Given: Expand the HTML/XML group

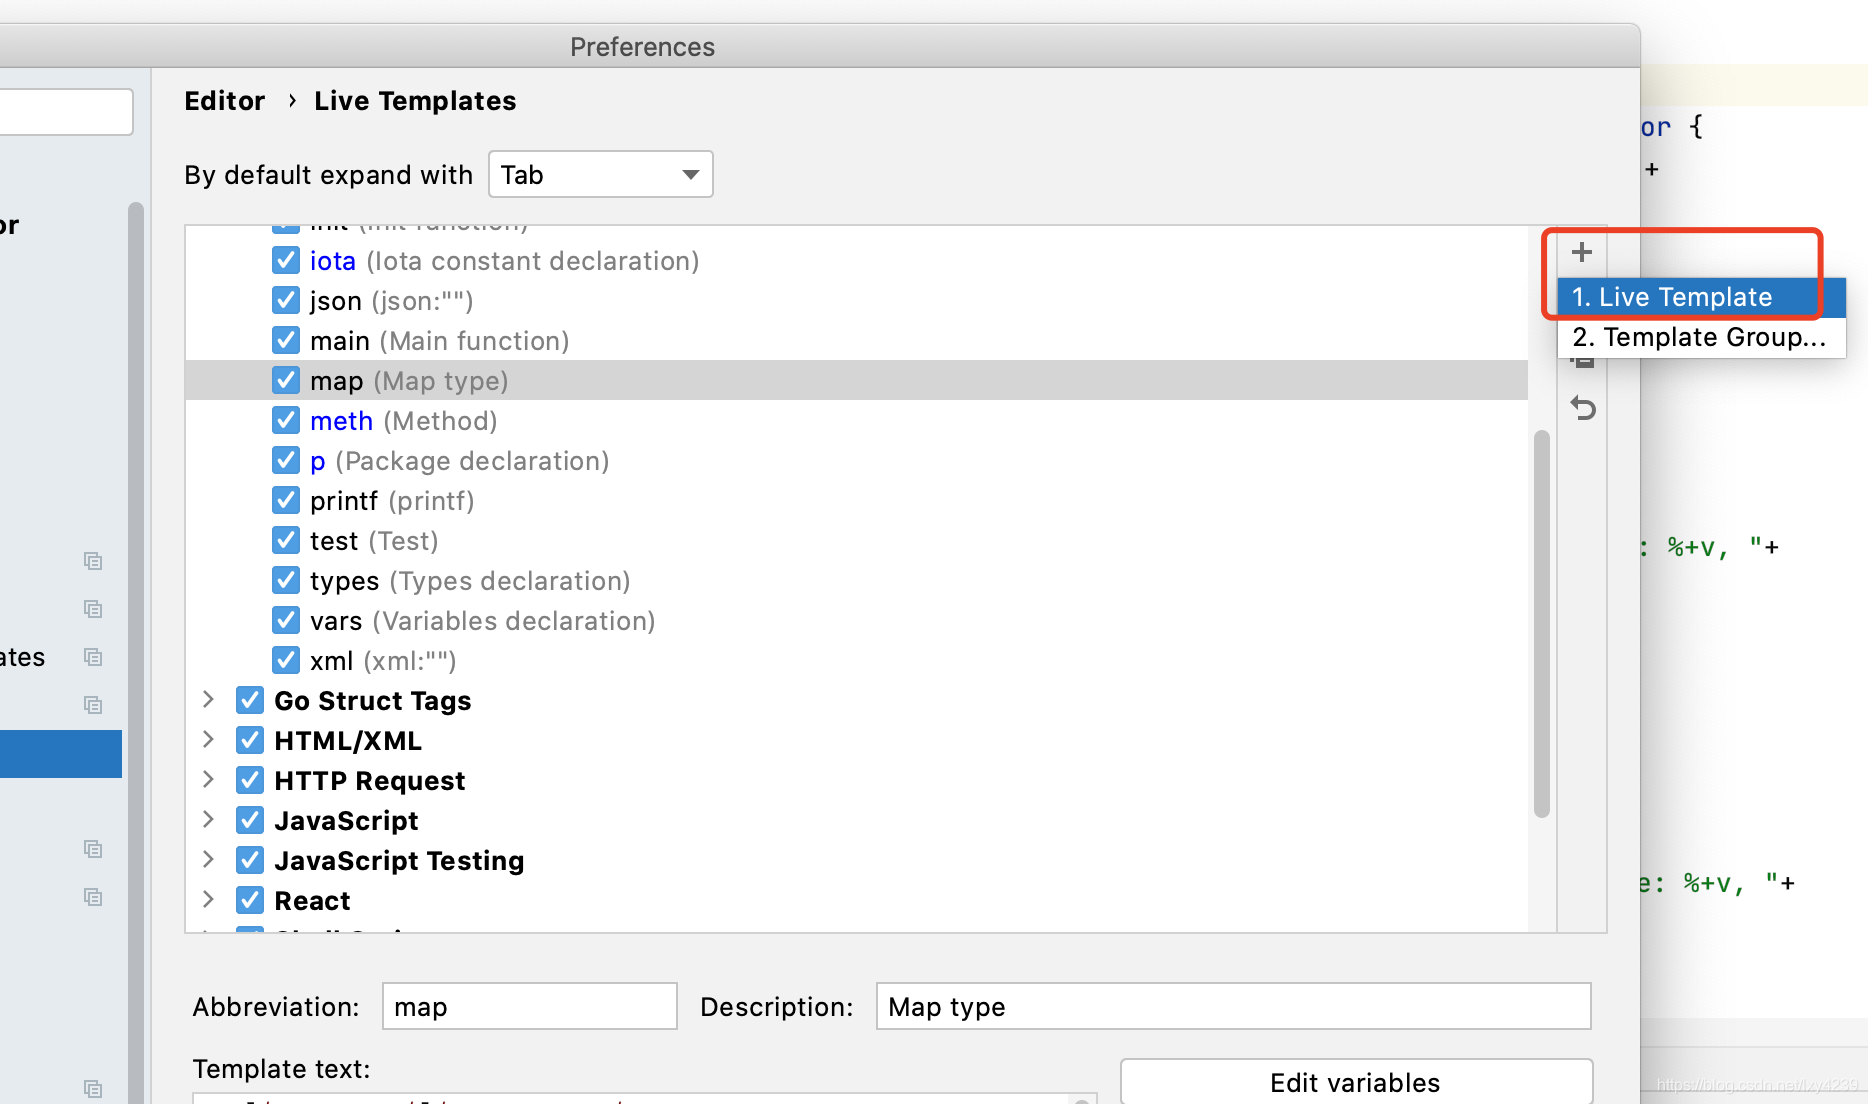Looking at the screenshot, I should [x=208, y=739].
